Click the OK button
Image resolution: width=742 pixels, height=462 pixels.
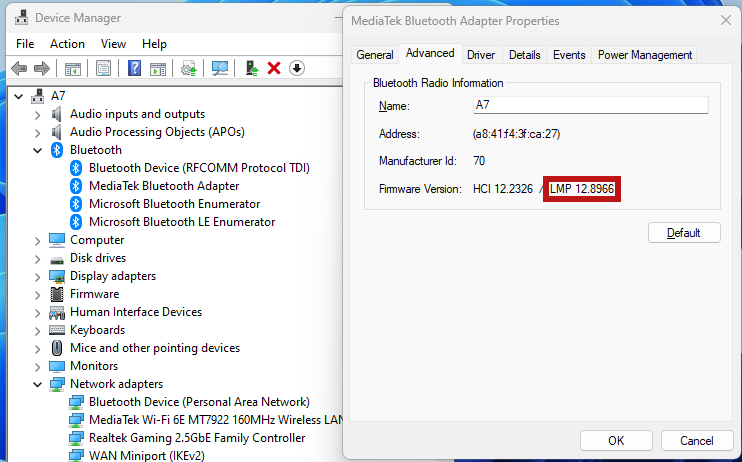(616, 441)
